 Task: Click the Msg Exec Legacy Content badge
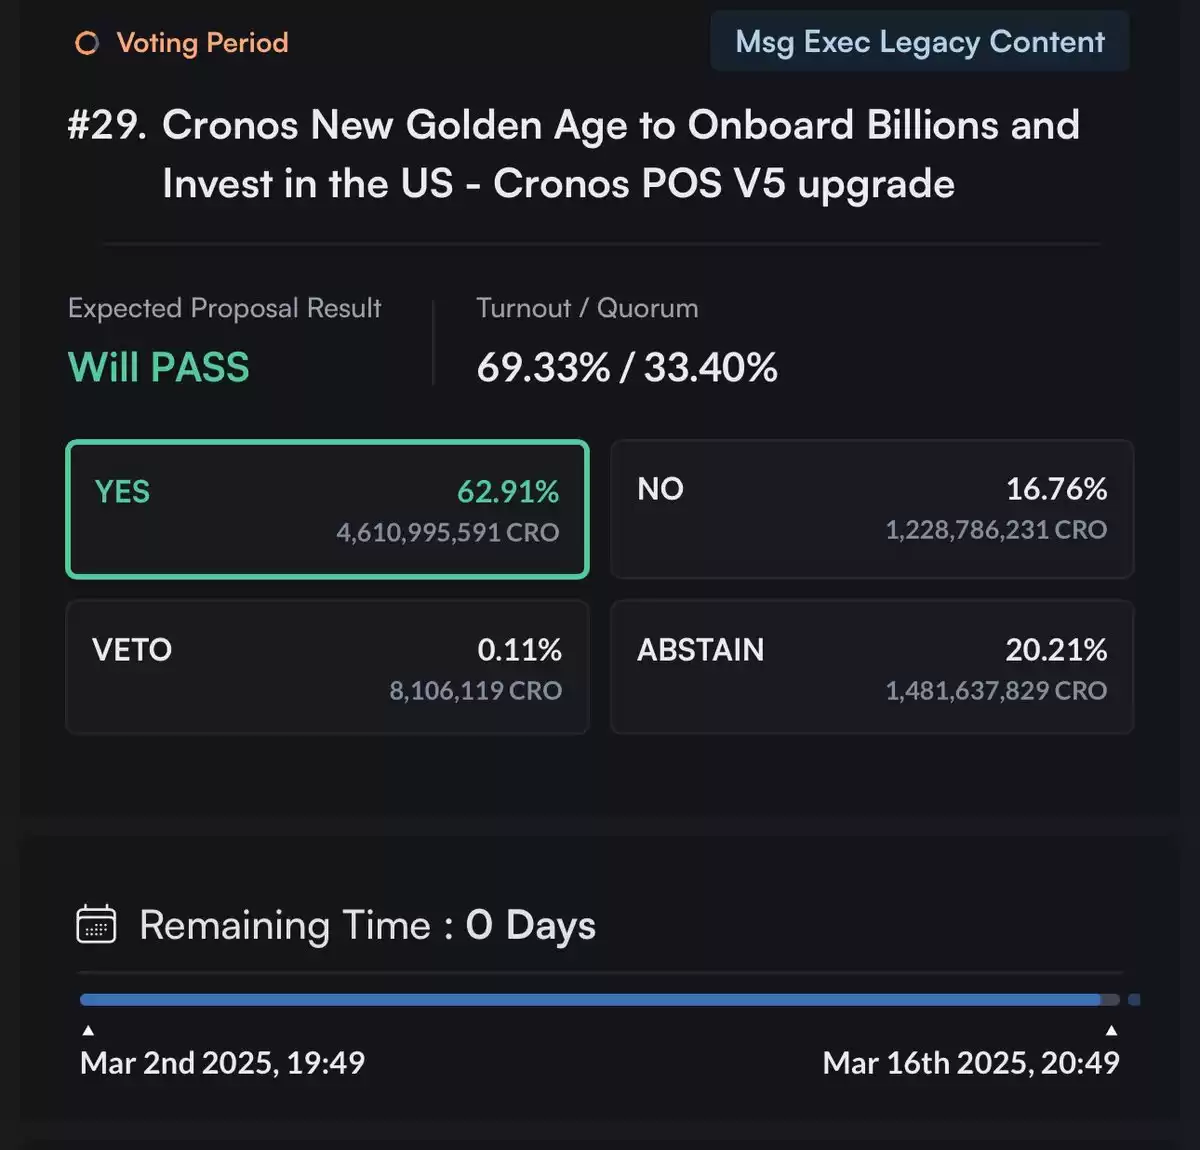click(920, 42)
